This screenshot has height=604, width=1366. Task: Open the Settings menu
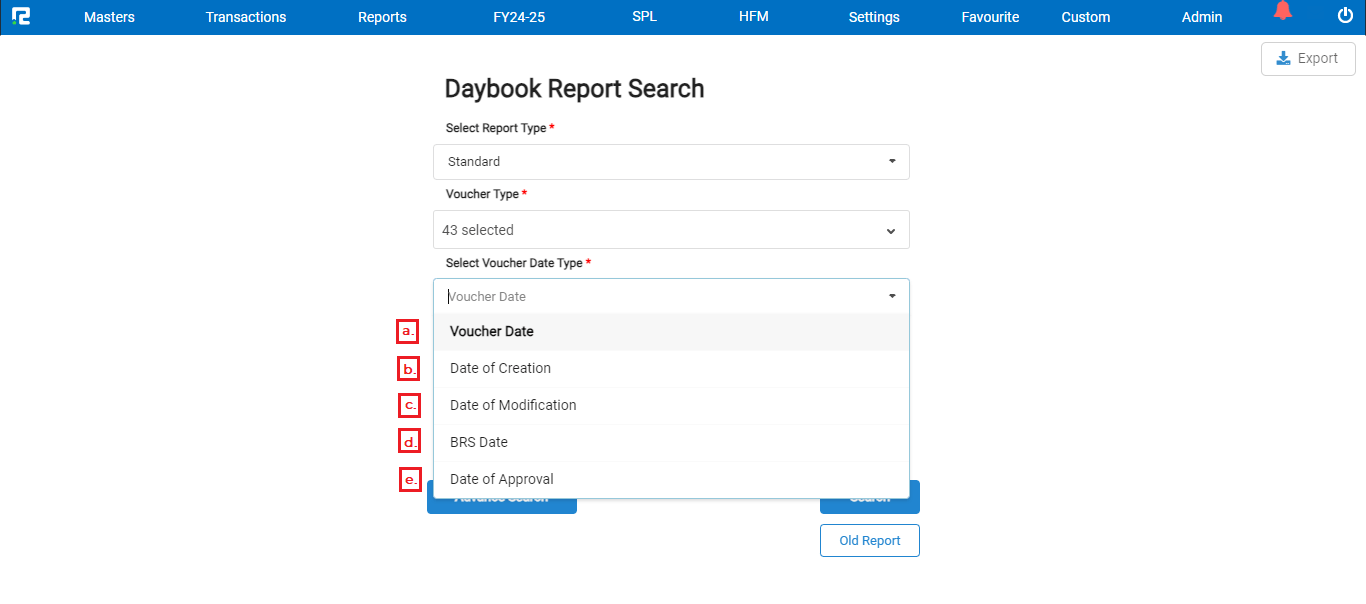click(x=874, y=17)
